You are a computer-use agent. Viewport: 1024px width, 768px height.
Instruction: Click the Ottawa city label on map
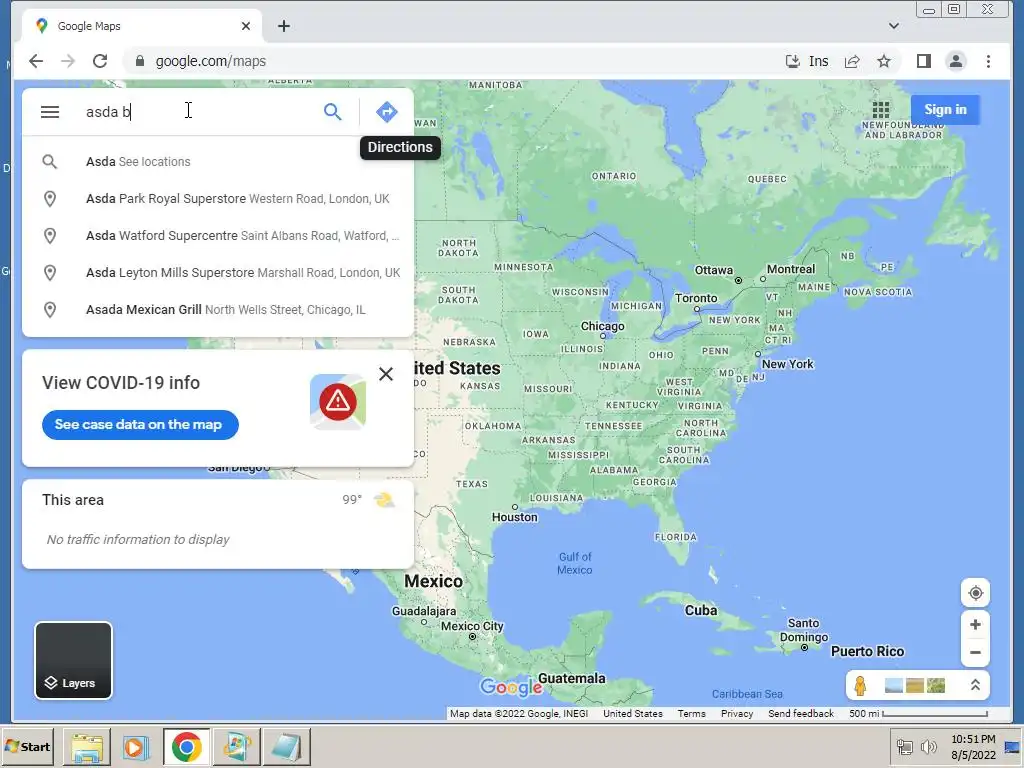point(713,270)
